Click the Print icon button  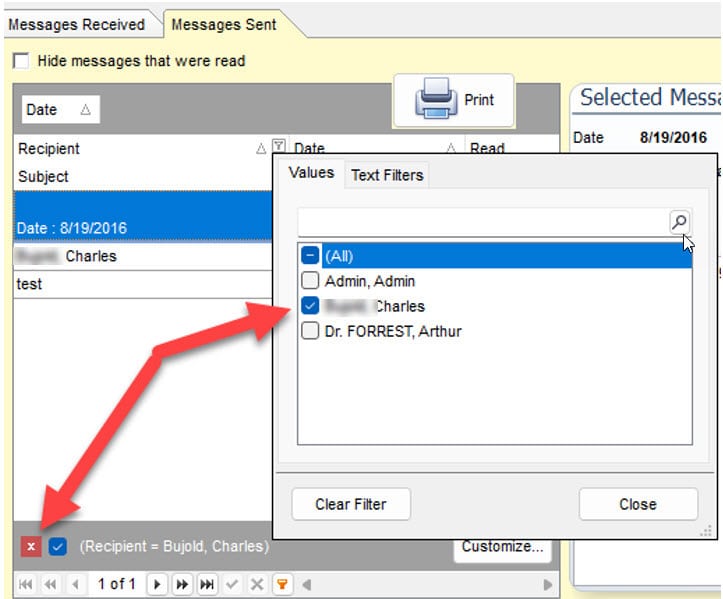pos(453,100)
